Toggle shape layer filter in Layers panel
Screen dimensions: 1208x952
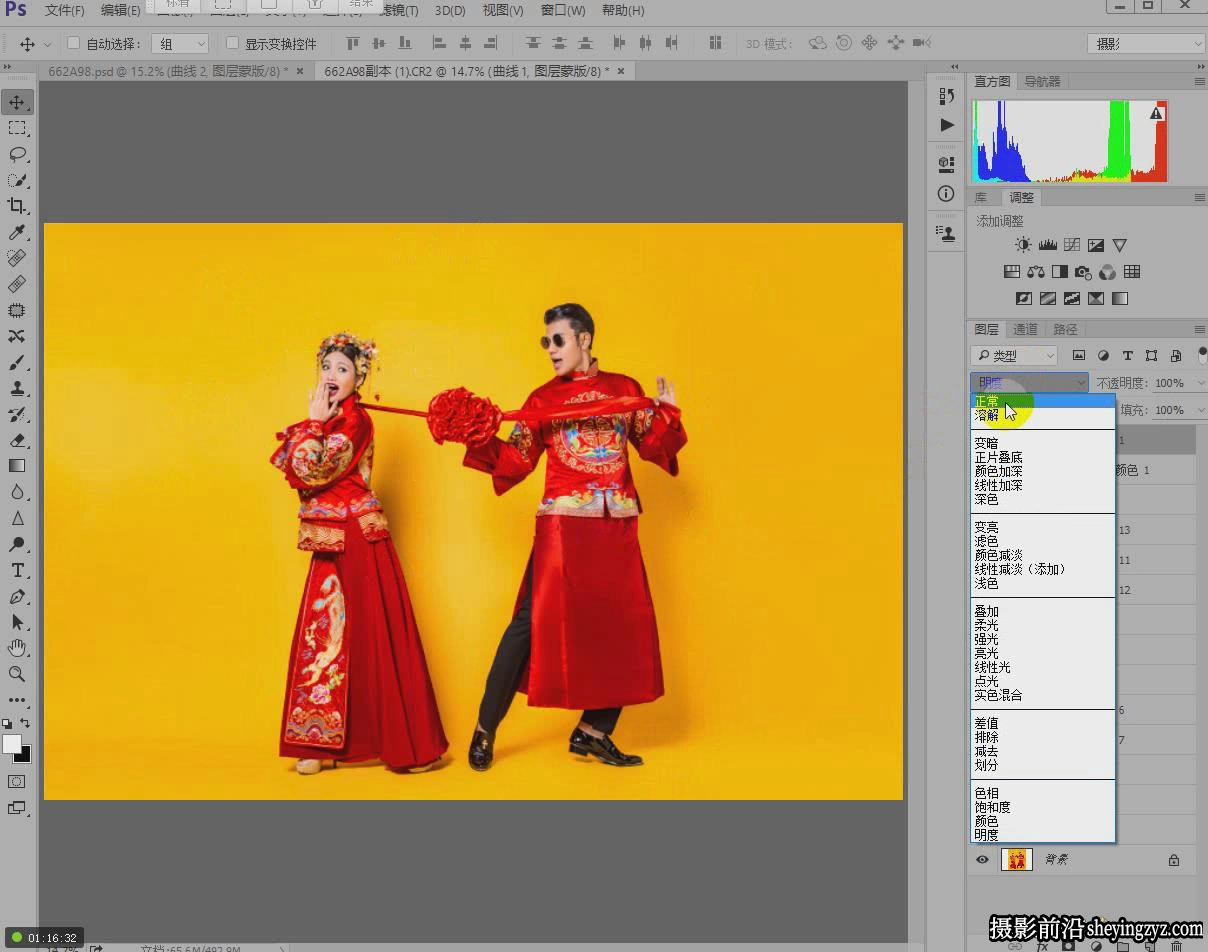[1151, 355]
